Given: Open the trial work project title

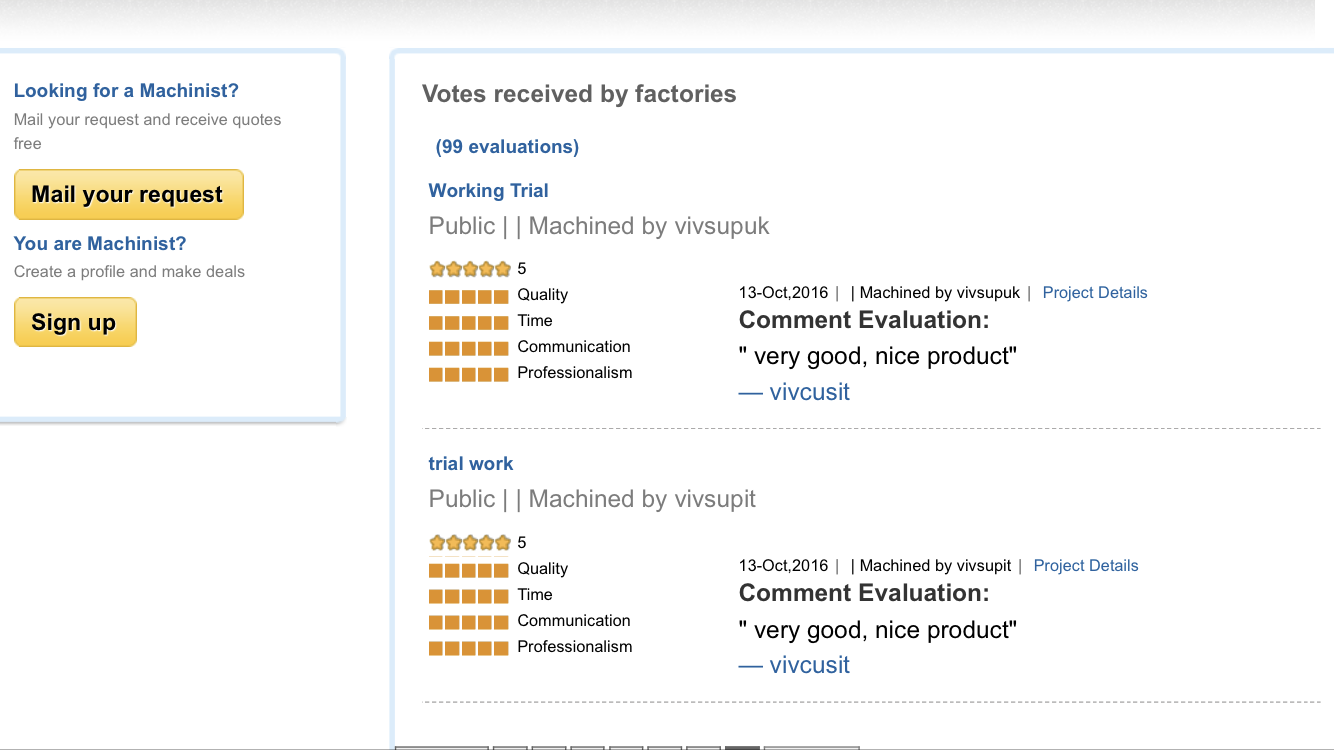Looking at the screenshot, I should (470, 464).
